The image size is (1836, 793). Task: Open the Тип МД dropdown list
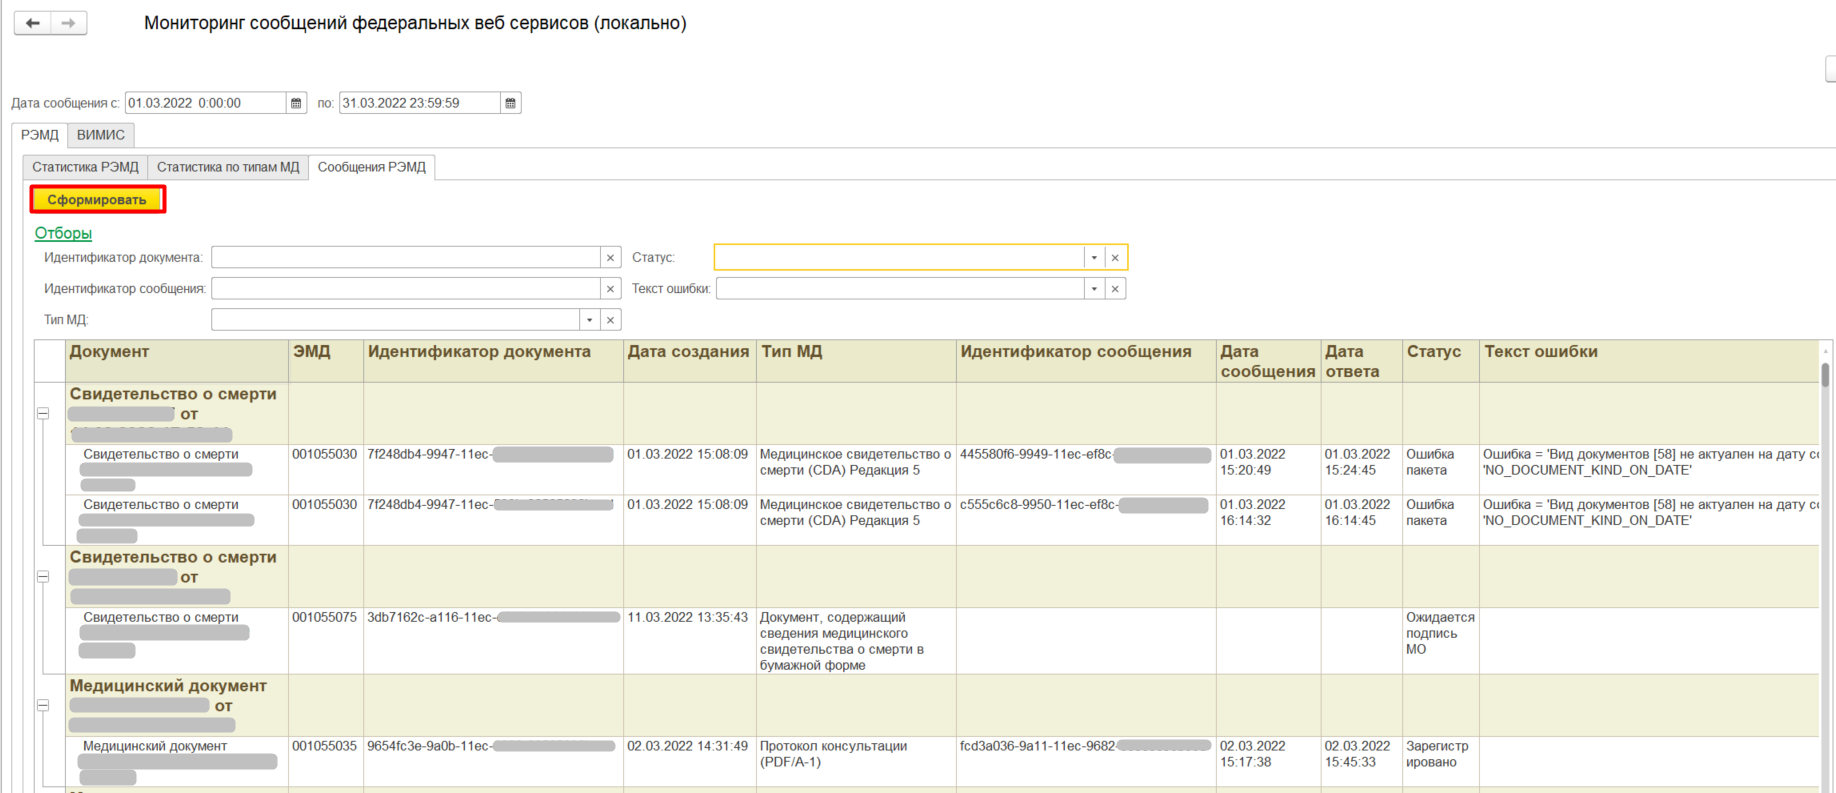(589, 320)
